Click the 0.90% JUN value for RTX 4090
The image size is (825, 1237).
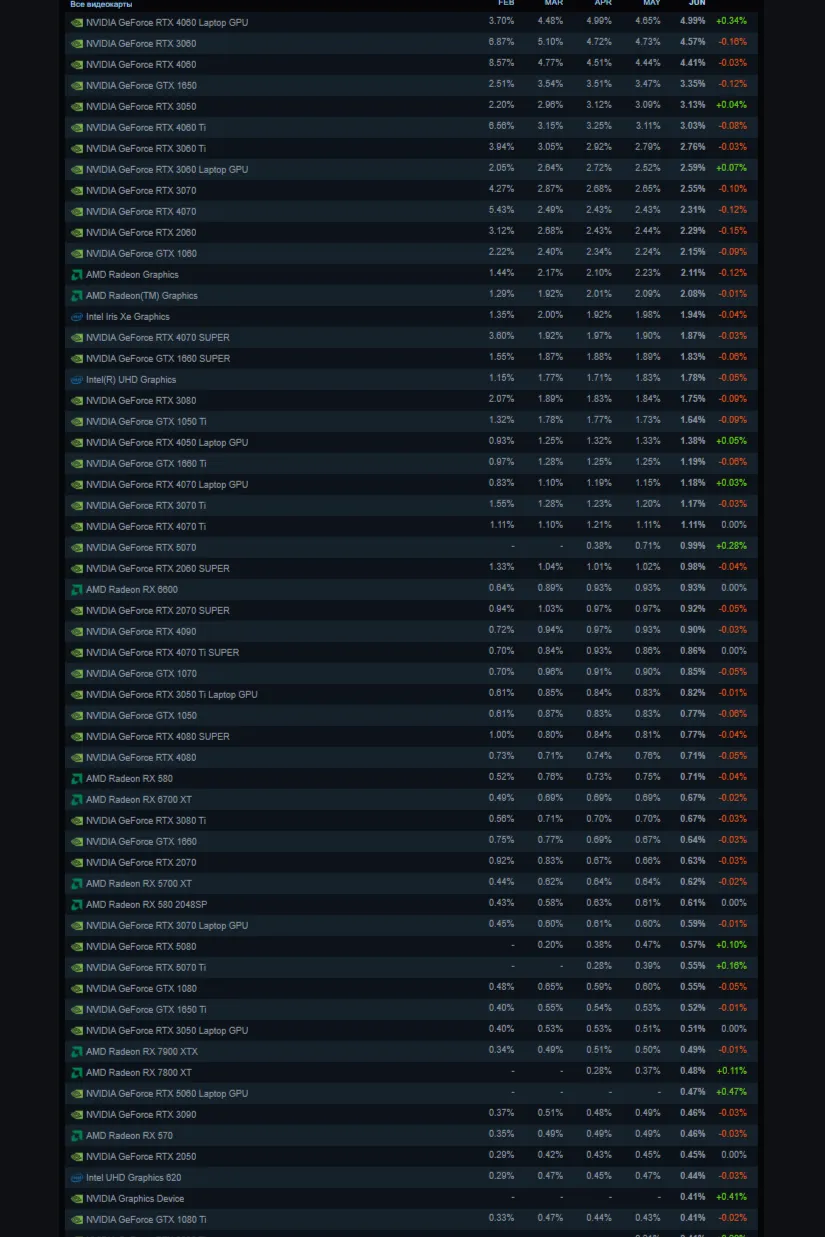[693, 630]
